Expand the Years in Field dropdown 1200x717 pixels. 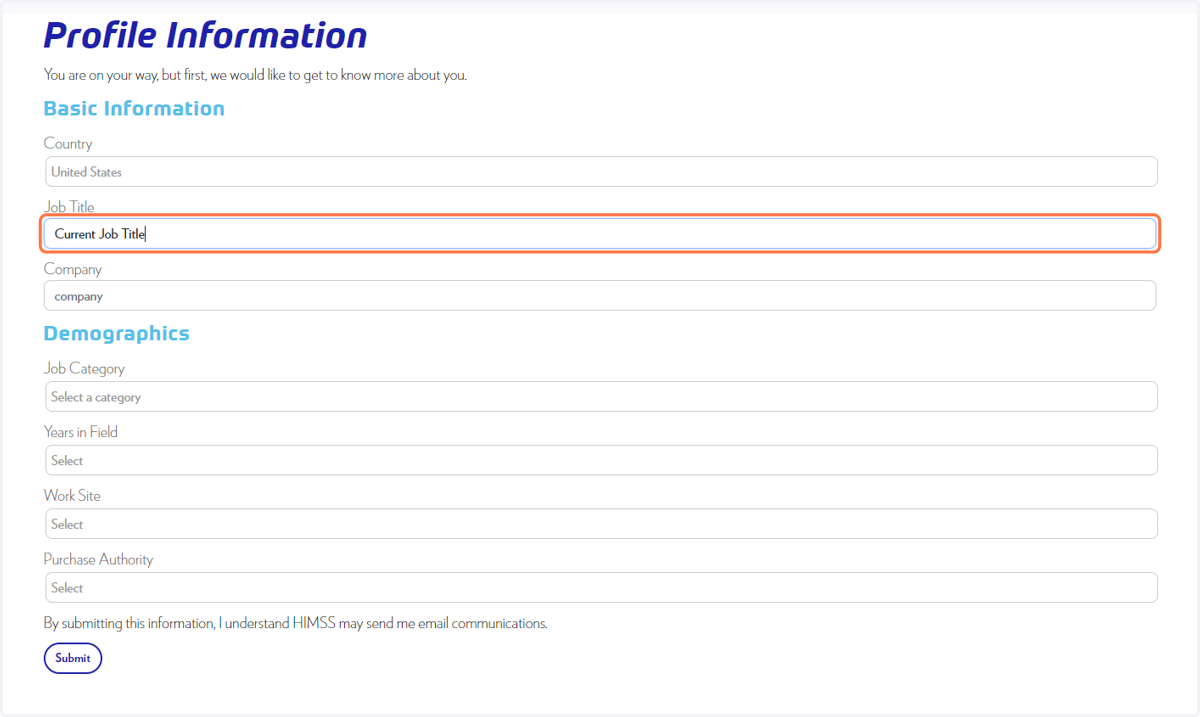tap(601, 460)
